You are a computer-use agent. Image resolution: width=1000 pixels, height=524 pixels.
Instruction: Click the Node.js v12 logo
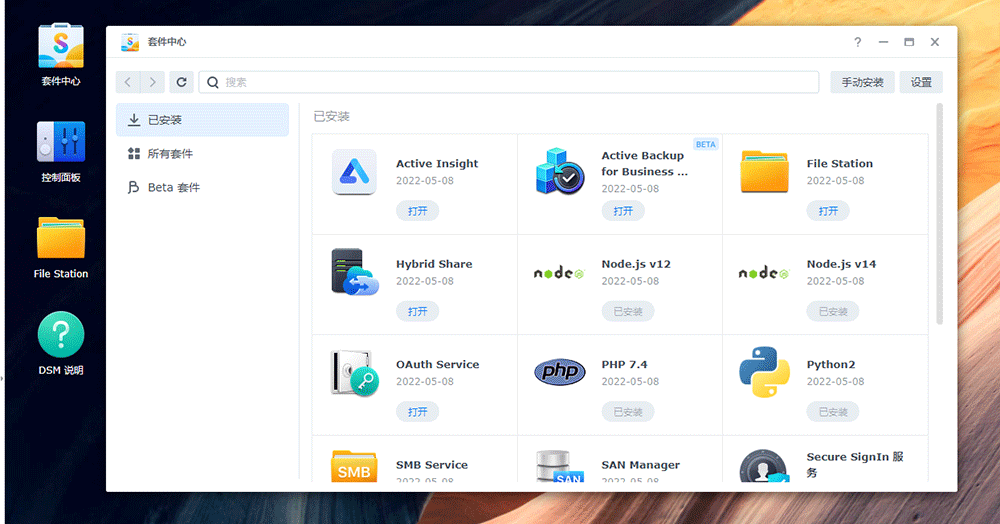559,273
